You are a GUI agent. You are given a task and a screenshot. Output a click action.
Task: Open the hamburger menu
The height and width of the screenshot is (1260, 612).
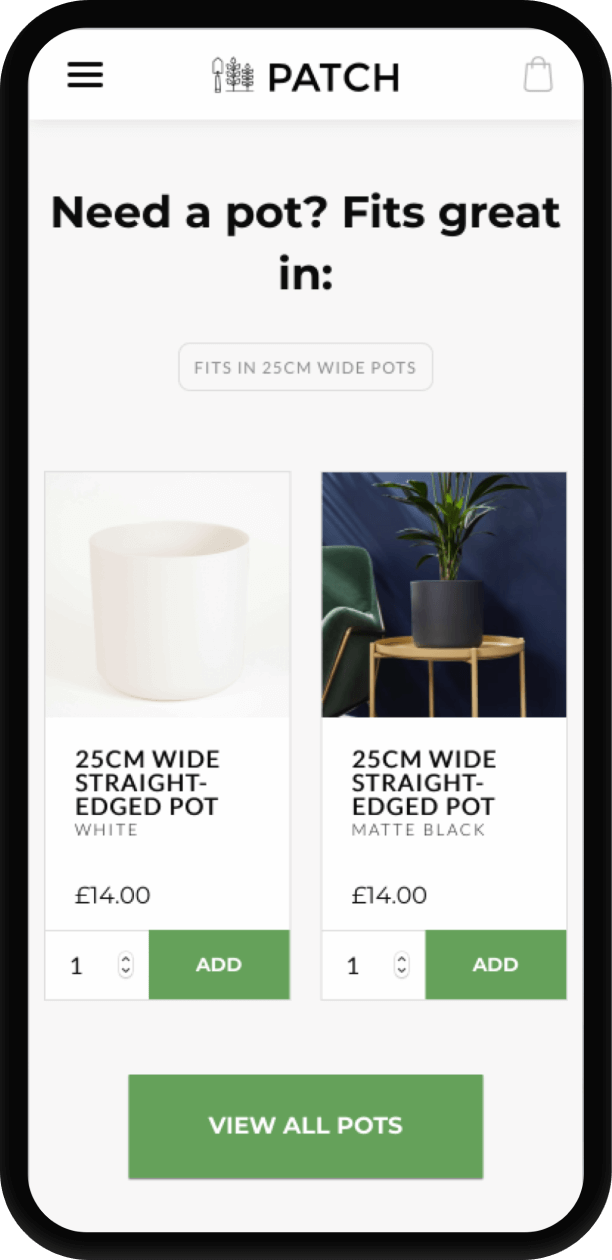[x=85, y=75]
